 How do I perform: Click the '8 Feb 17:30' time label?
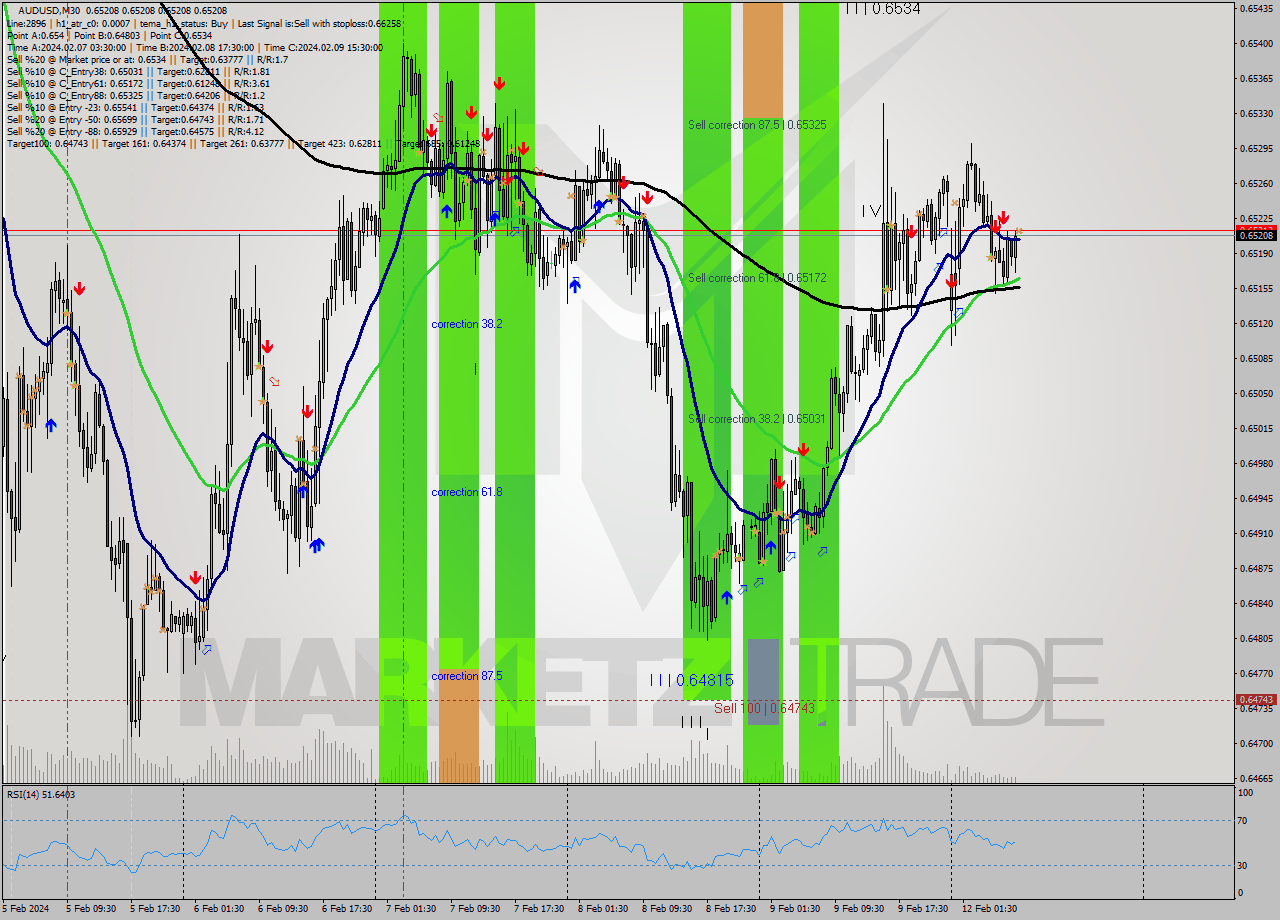[732, 909]
